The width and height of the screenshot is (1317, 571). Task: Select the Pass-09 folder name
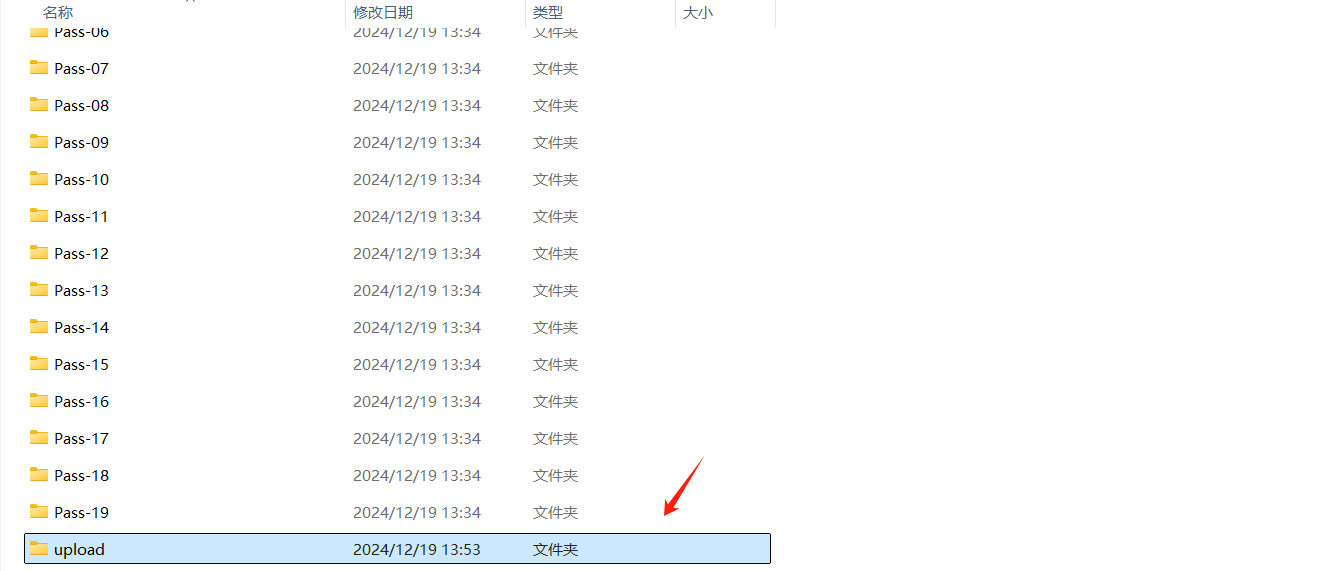point(82,142)
